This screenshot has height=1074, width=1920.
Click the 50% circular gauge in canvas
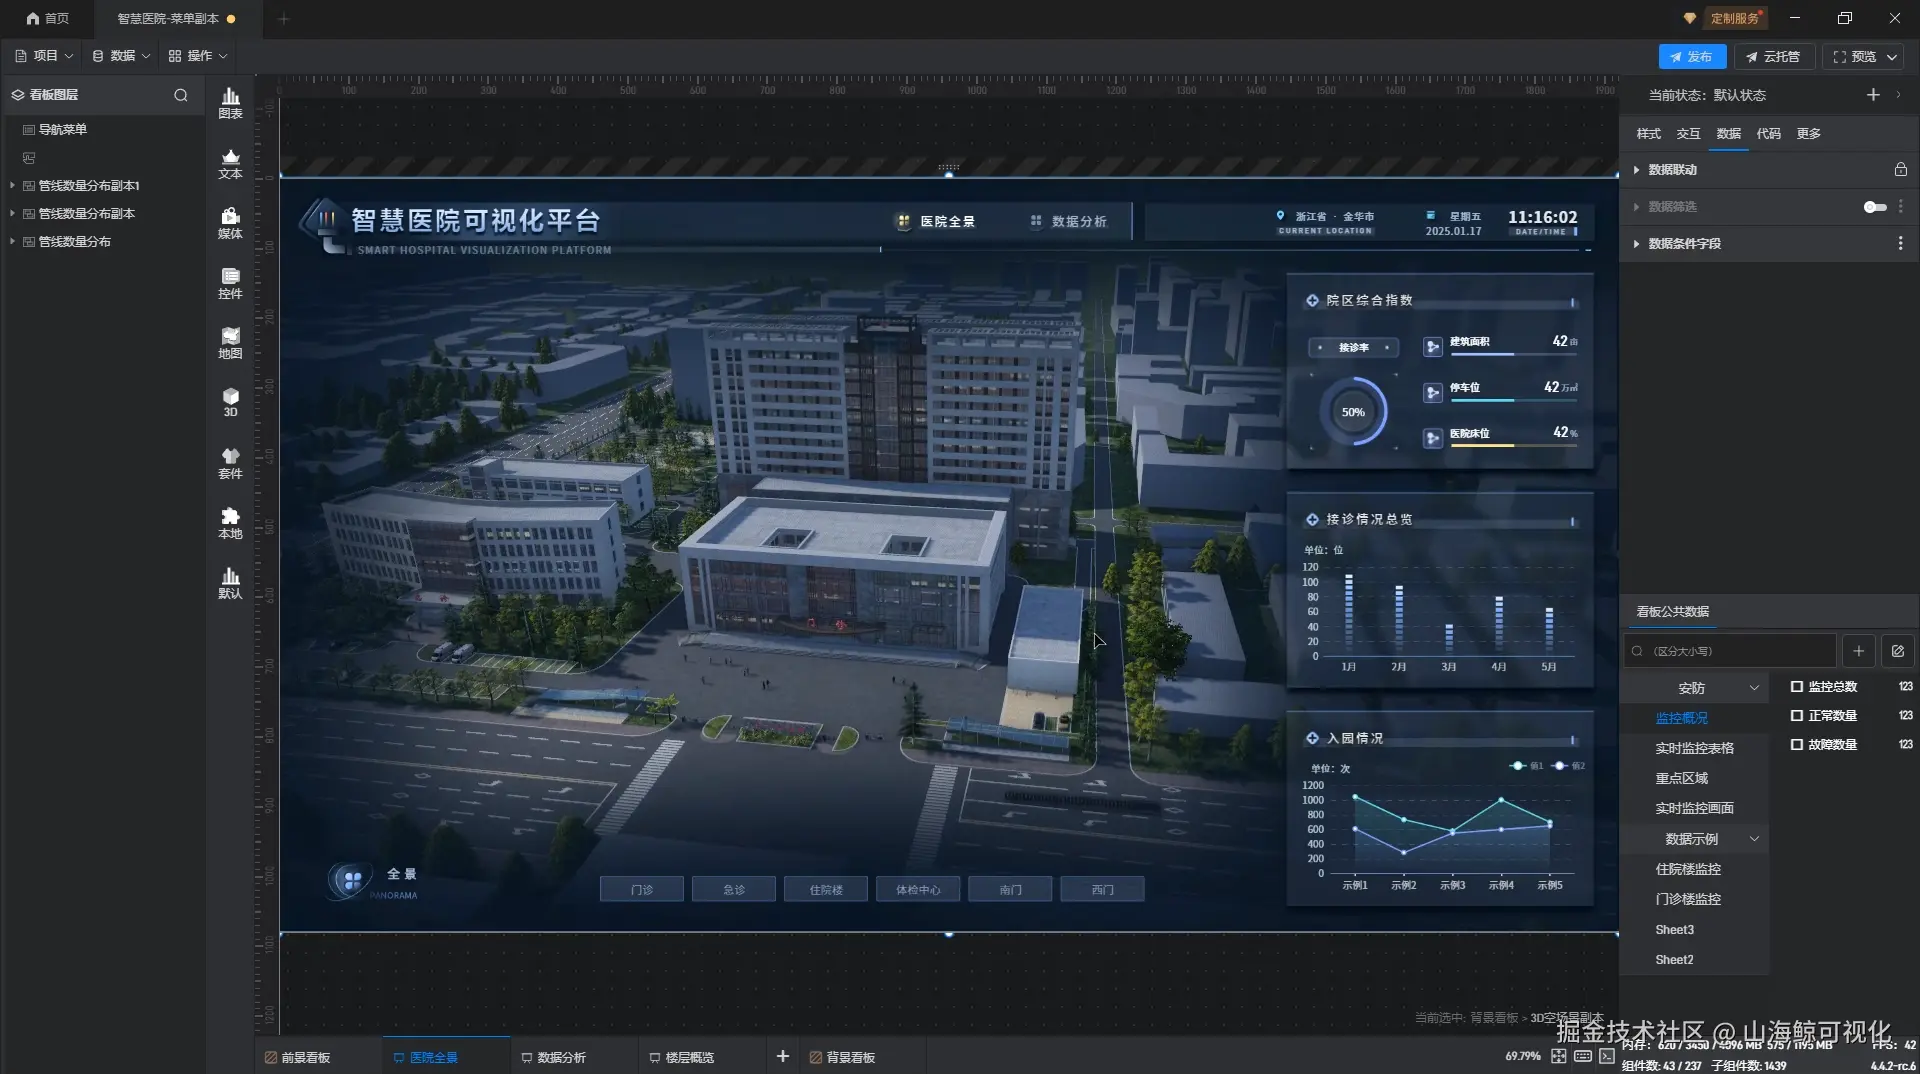1353,412
